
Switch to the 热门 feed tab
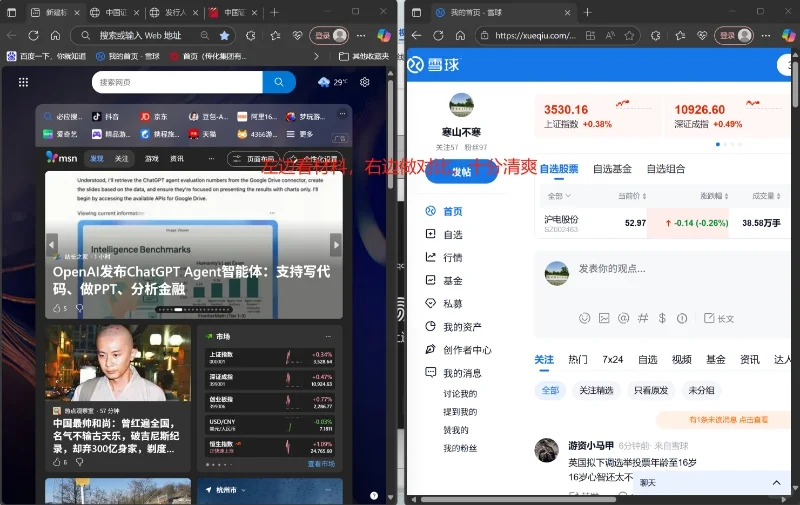[x=578, y=360]
